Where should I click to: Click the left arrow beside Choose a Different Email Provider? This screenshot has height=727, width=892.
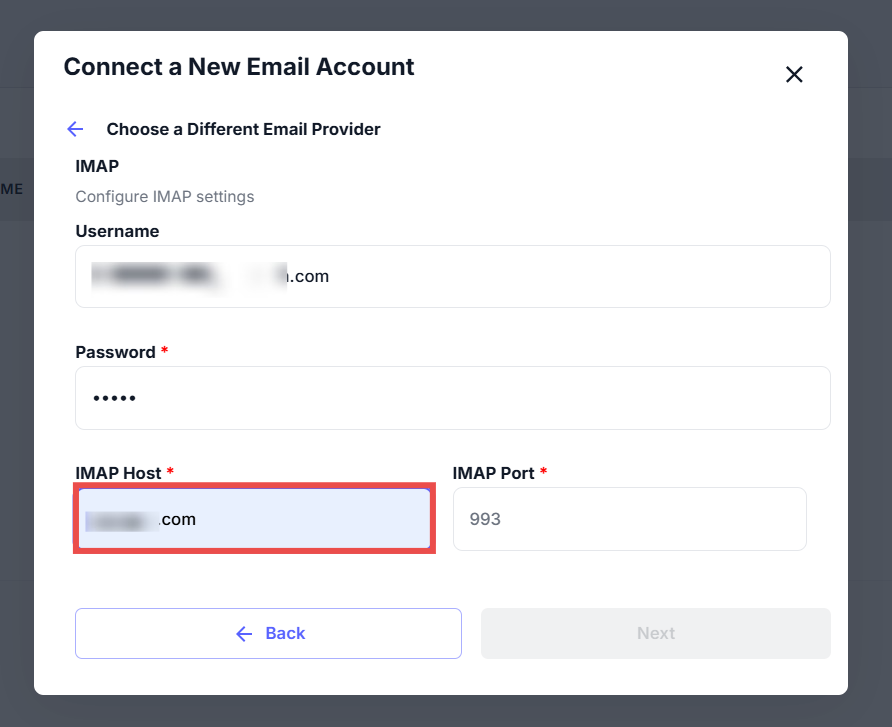tap(75, 129)
